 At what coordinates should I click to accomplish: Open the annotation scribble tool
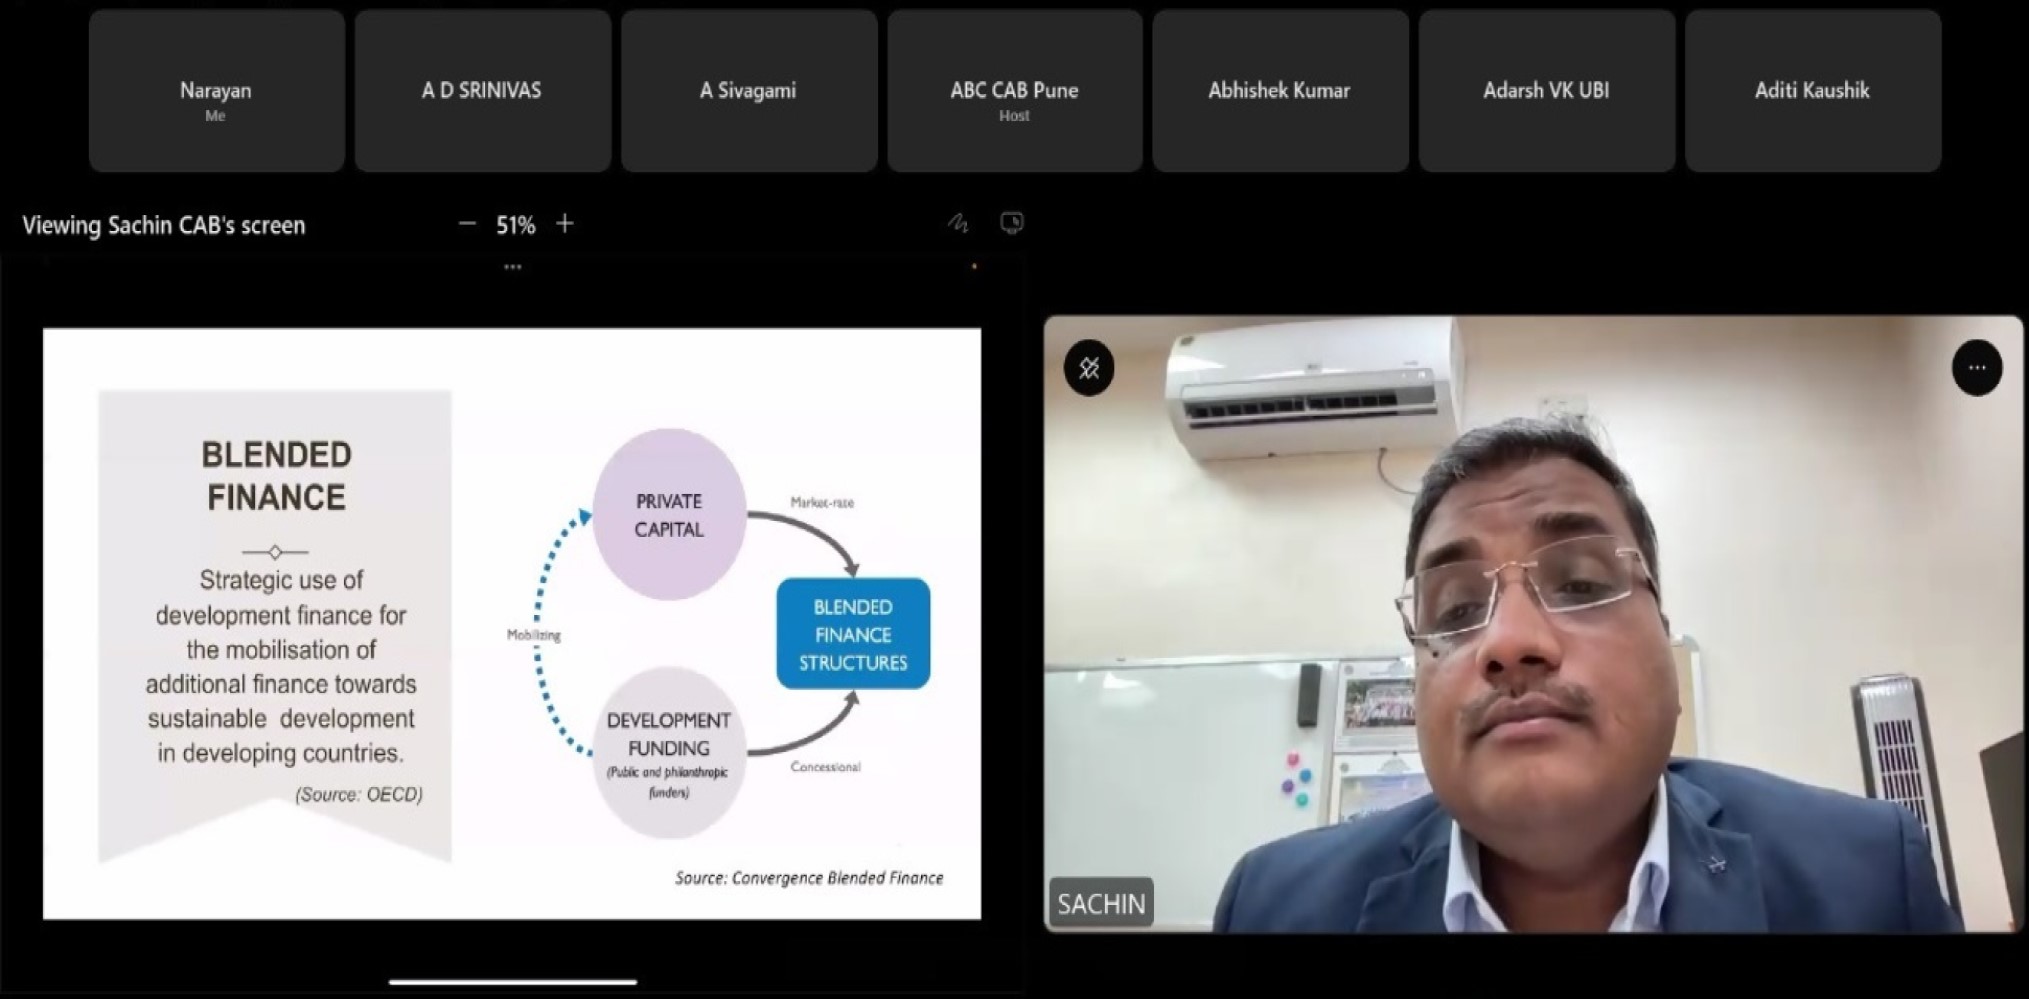958,224
